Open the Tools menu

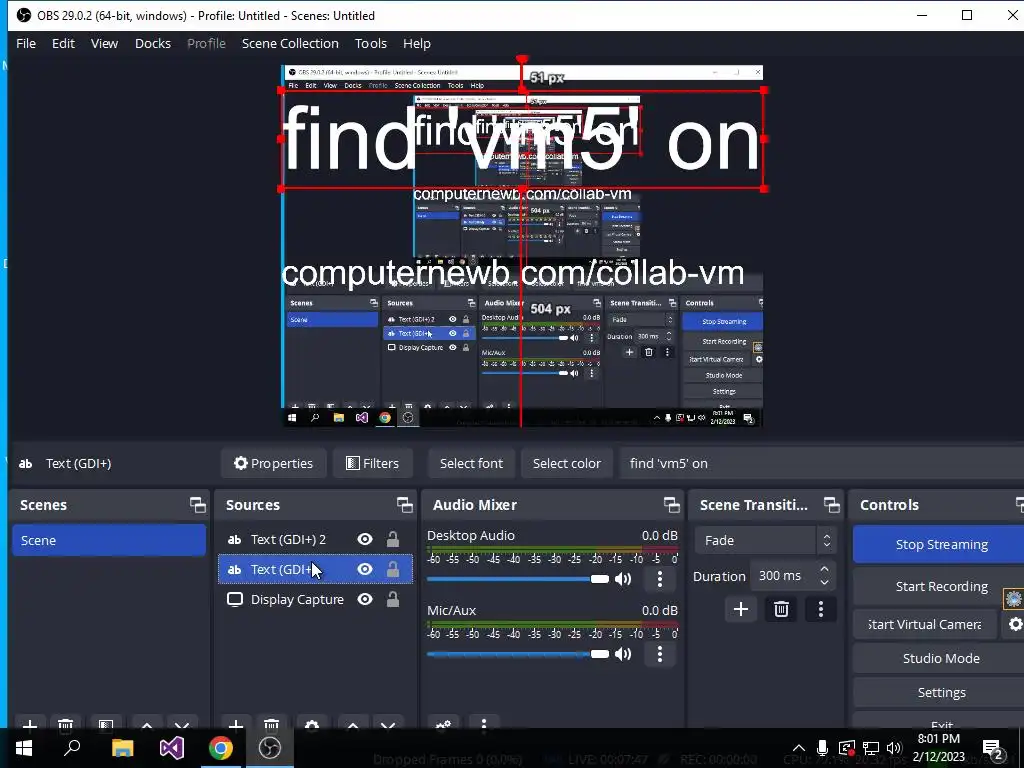click(x=371, y=44)
